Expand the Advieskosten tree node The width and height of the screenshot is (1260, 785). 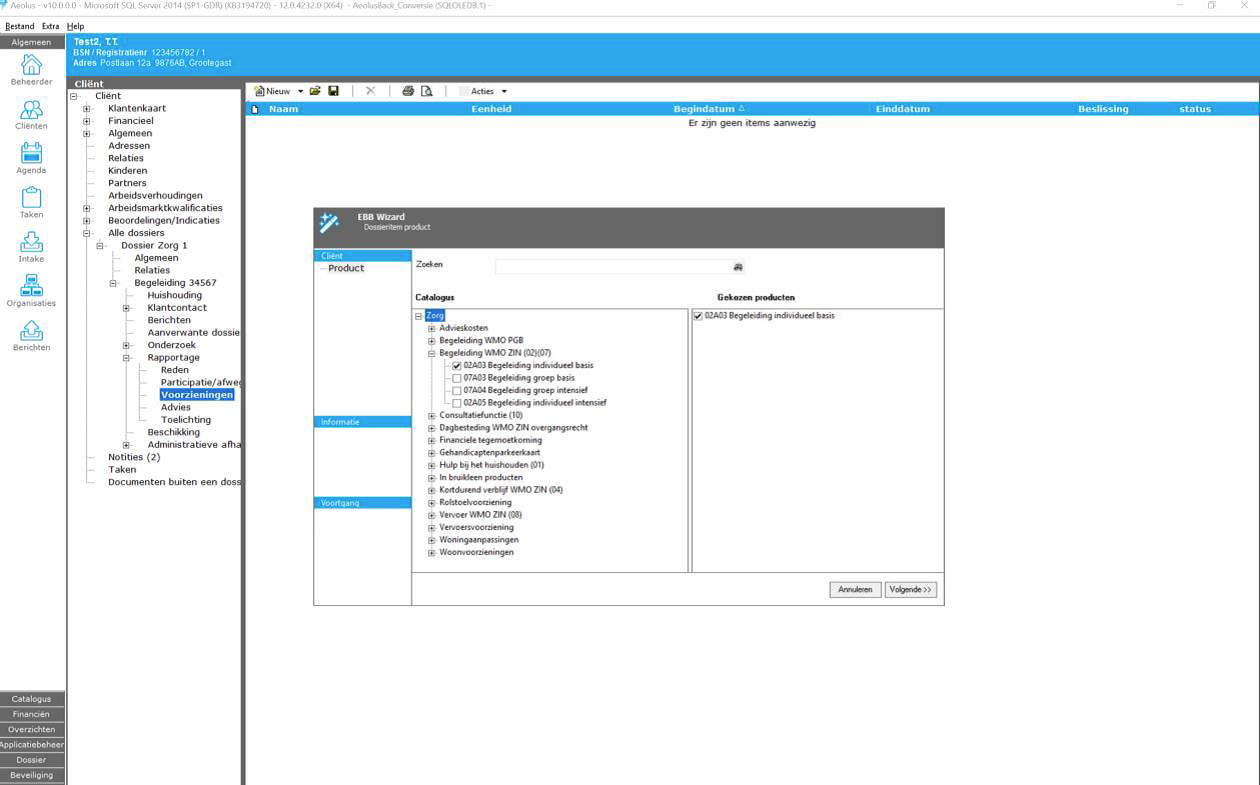[x=432, y=329]
